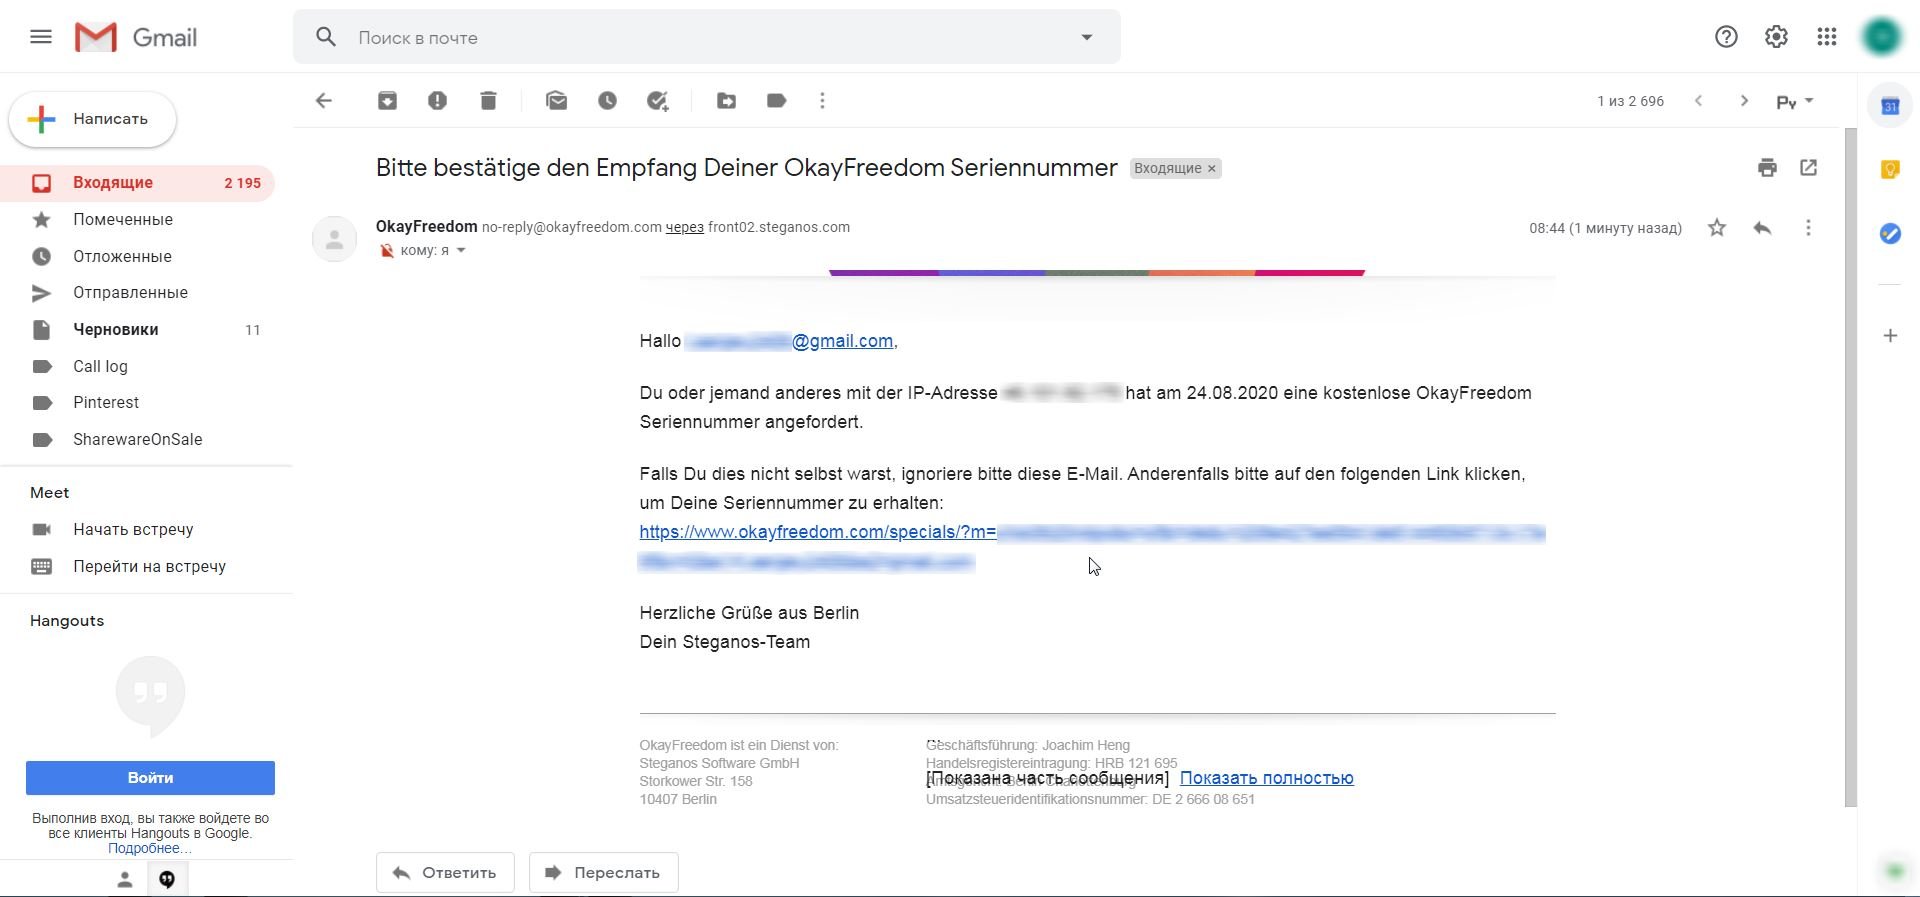
Task: Open Hangouts conversations icon
Action: coord(167,880)
